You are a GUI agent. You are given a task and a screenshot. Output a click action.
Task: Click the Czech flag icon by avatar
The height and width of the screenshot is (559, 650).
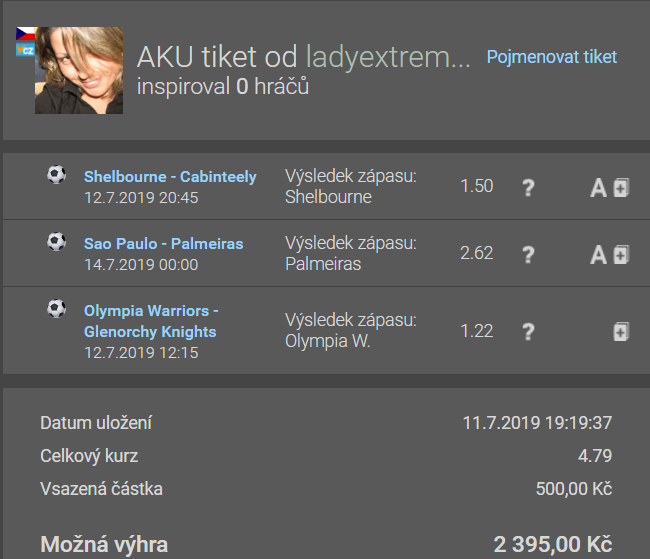25,34
